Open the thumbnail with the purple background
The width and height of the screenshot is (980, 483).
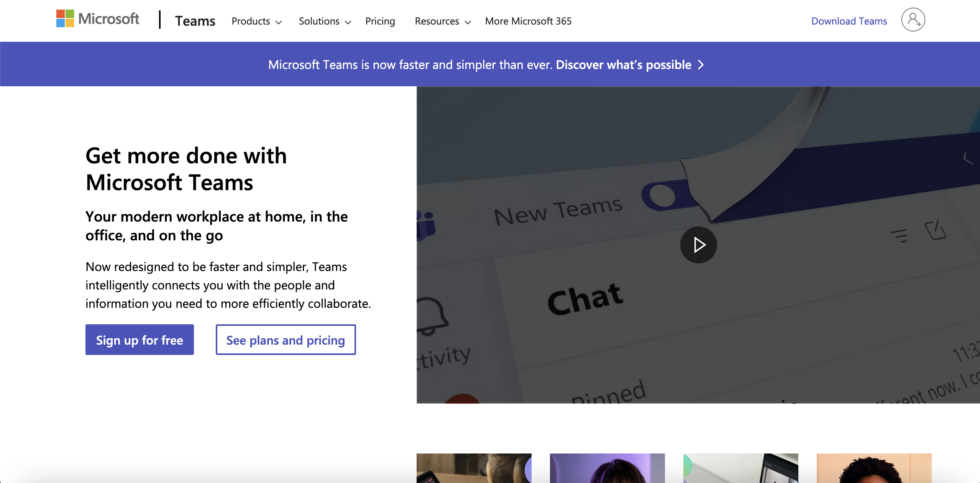pyautogui.click(x=607, y=468)
